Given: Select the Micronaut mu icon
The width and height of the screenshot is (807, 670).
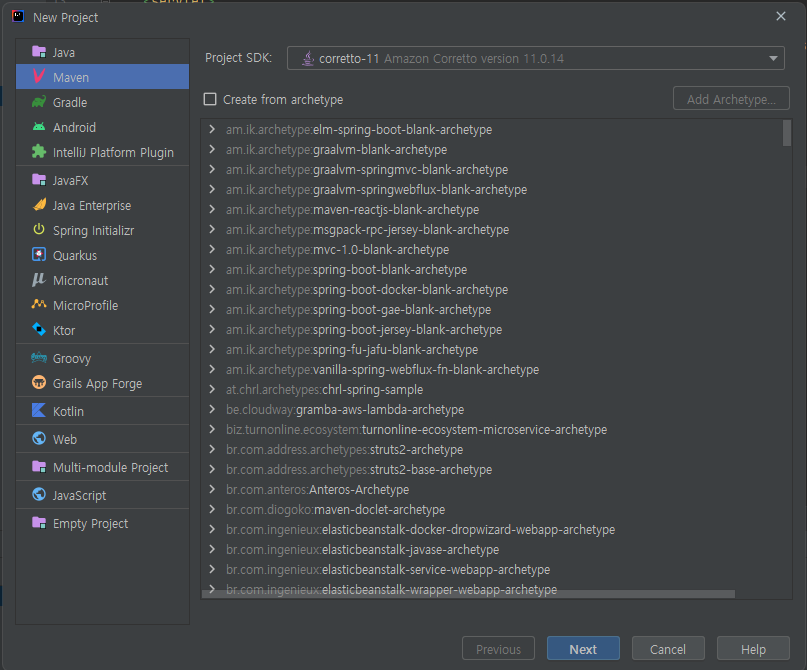Looking at the screenshot, I should [39, 279].
